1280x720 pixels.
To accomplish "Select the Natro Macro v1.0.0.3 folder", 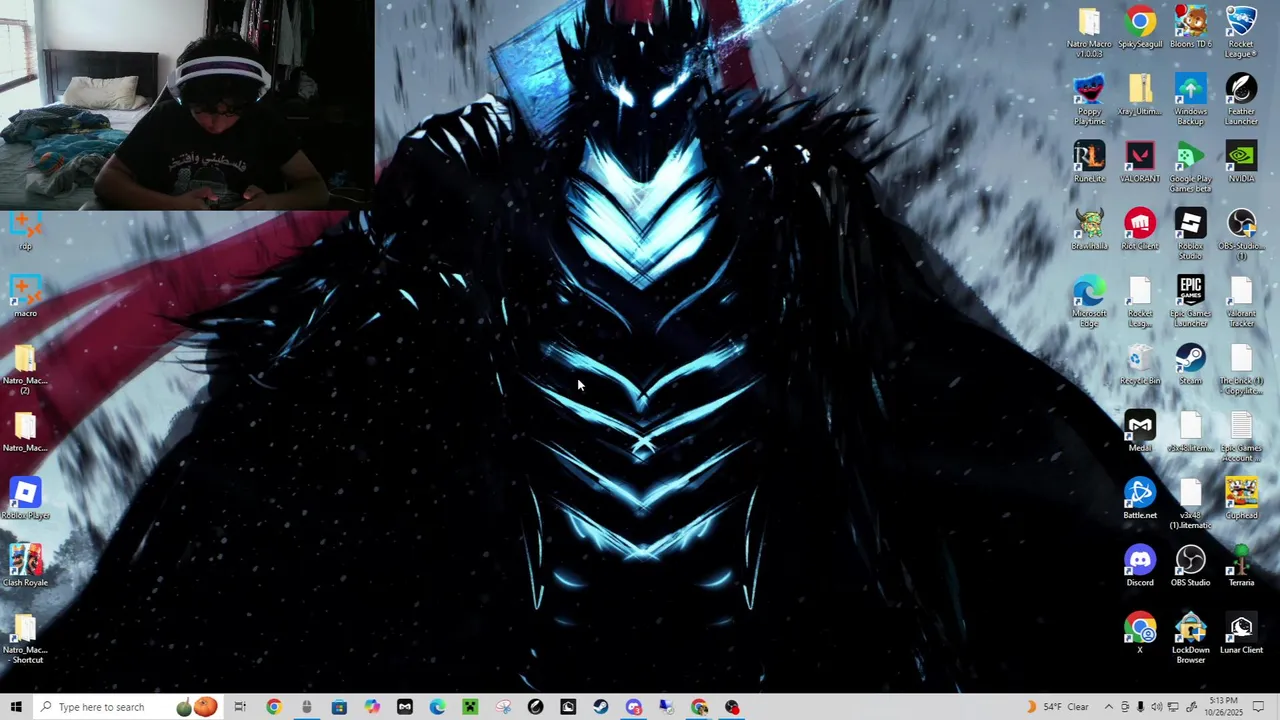I will 1089,32.
